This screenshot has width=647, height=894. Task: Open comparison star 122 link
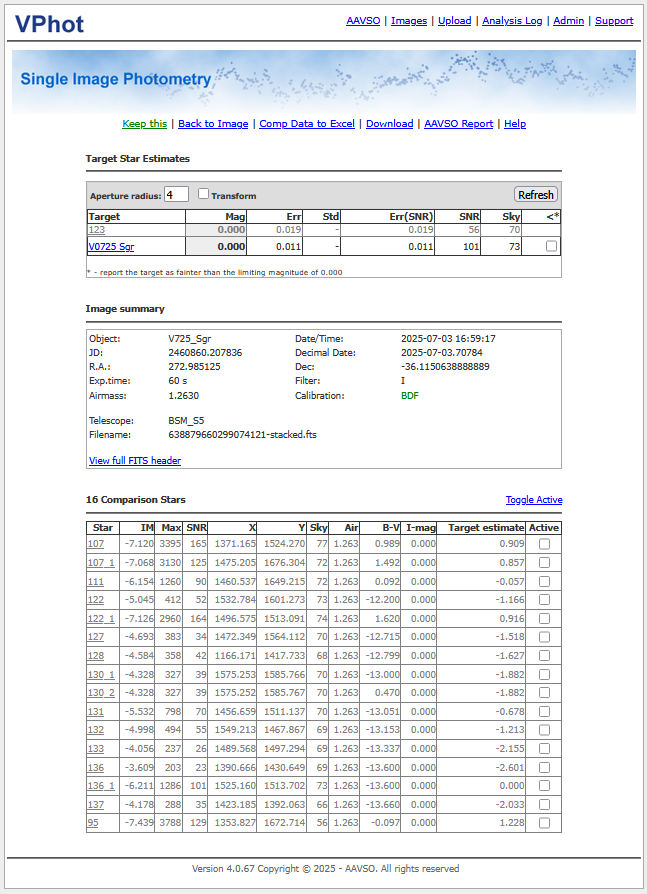[96, 600]
